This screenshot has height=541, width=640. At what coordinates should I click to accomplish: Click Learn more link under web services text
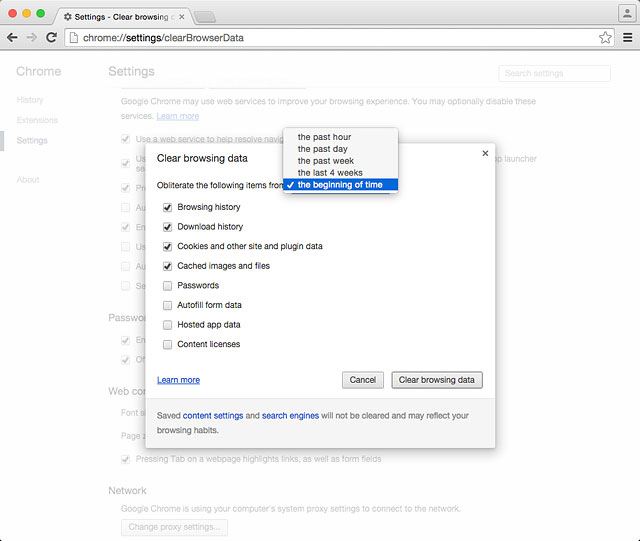178,116
